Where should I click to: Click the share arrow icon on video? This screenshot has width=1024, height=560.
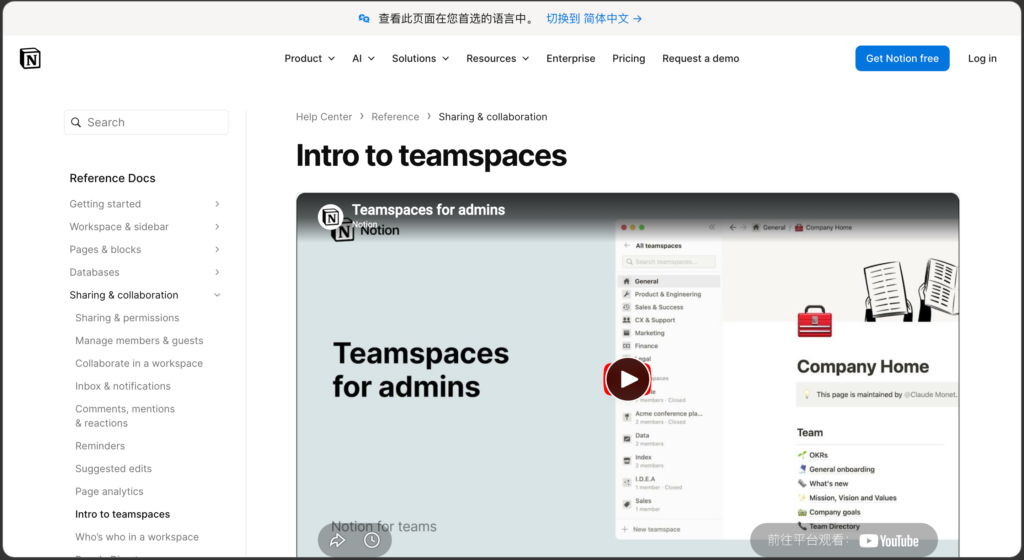[x=337, y=540]
